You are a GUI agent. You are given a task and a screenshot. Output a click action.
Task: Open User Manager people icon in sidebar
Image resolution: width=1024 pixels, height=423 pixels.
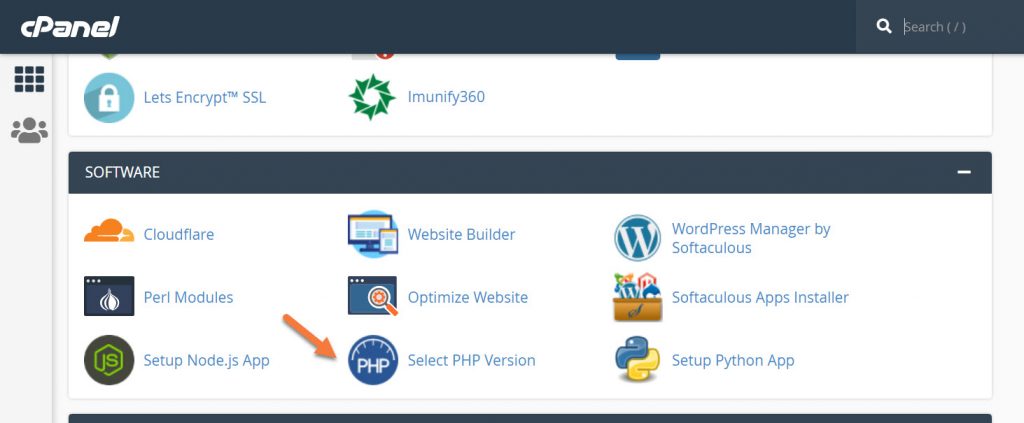pyautogui.click(x=29, y=130)
